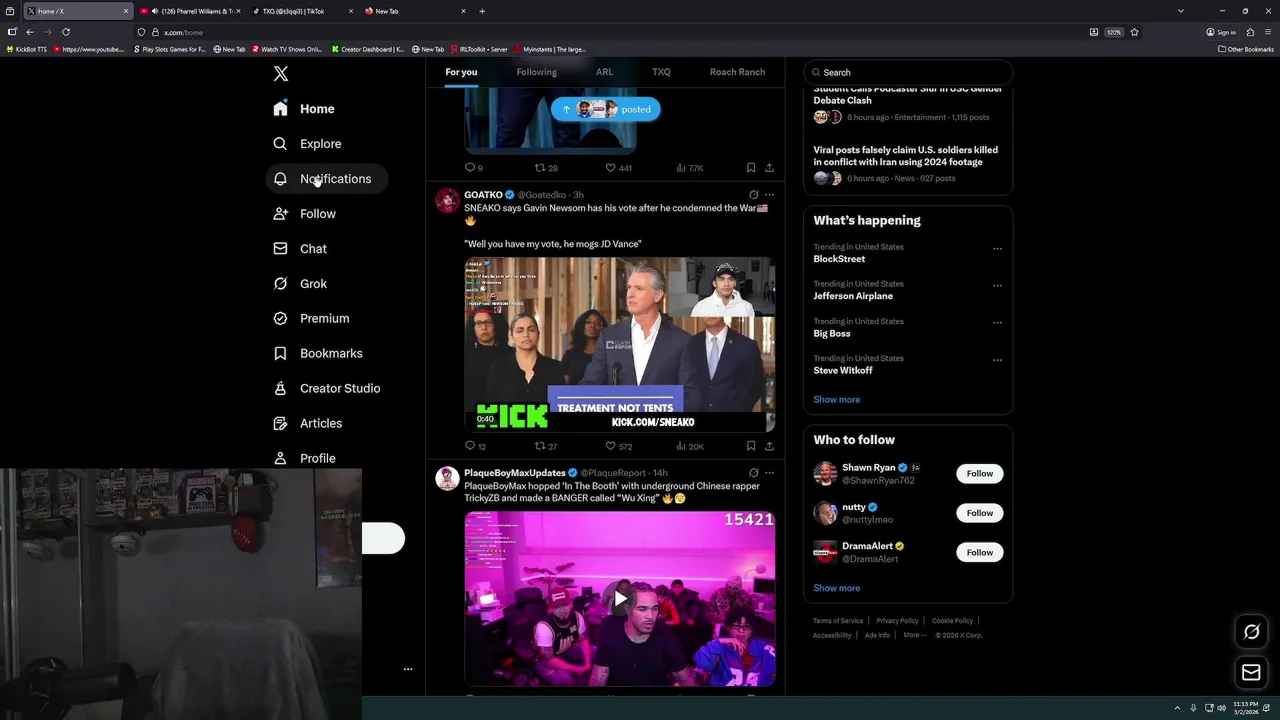Click the X logo in sidebar
This screenshot has width=1280, height=720.
pyautogui.click(x=281, y=74)
